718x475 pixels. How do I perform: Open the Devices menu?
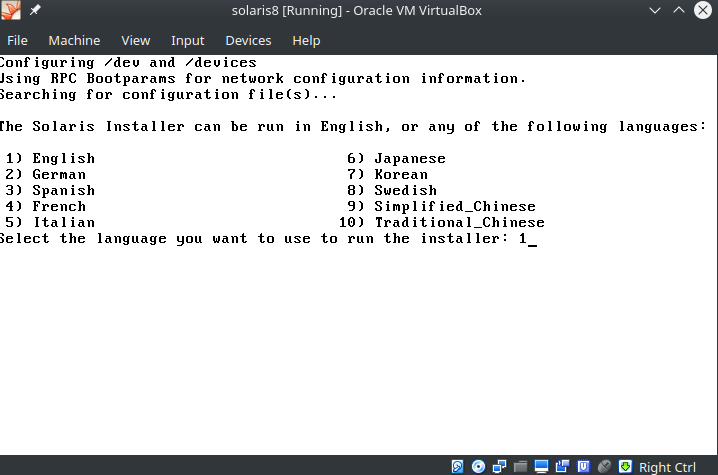[248, 40]
